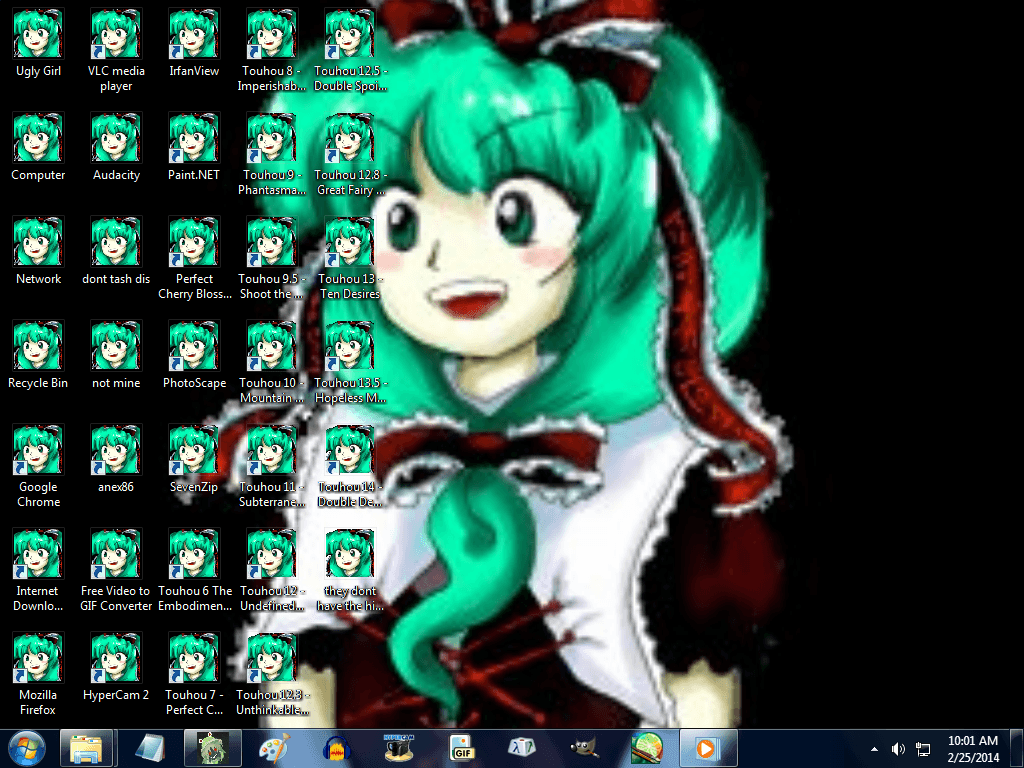1024x768 pixels.
Task: Launch Google Chrome from the desktop
Action: click(37, 451)
